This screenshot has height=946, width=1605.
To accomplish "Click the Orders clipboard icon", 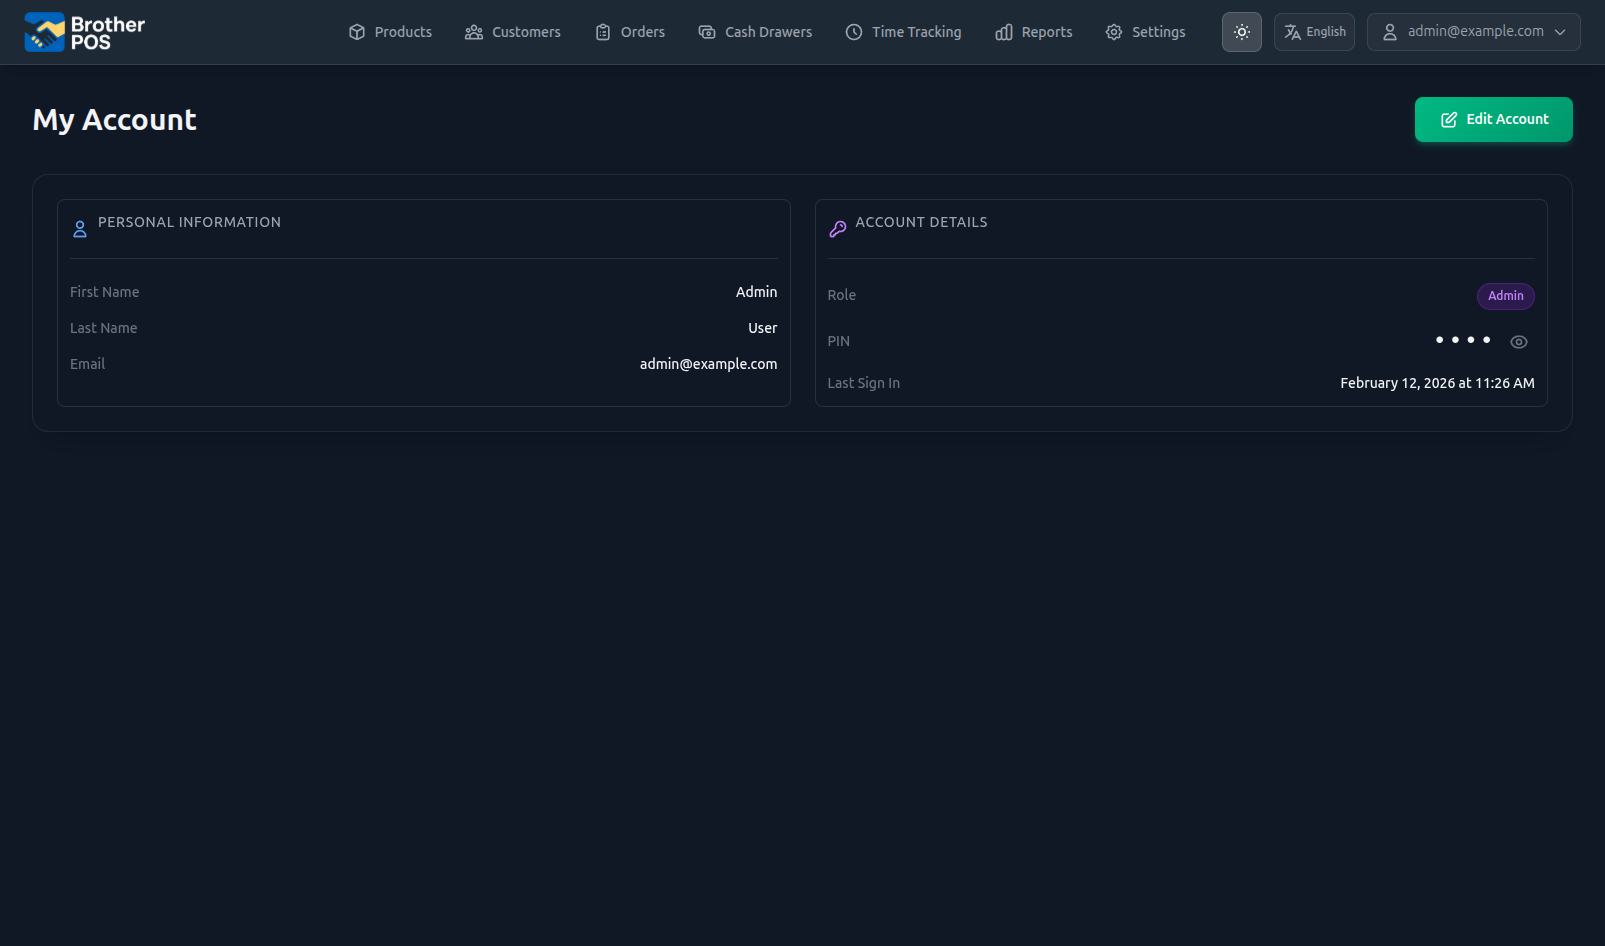I will click(x=602, y=31).
